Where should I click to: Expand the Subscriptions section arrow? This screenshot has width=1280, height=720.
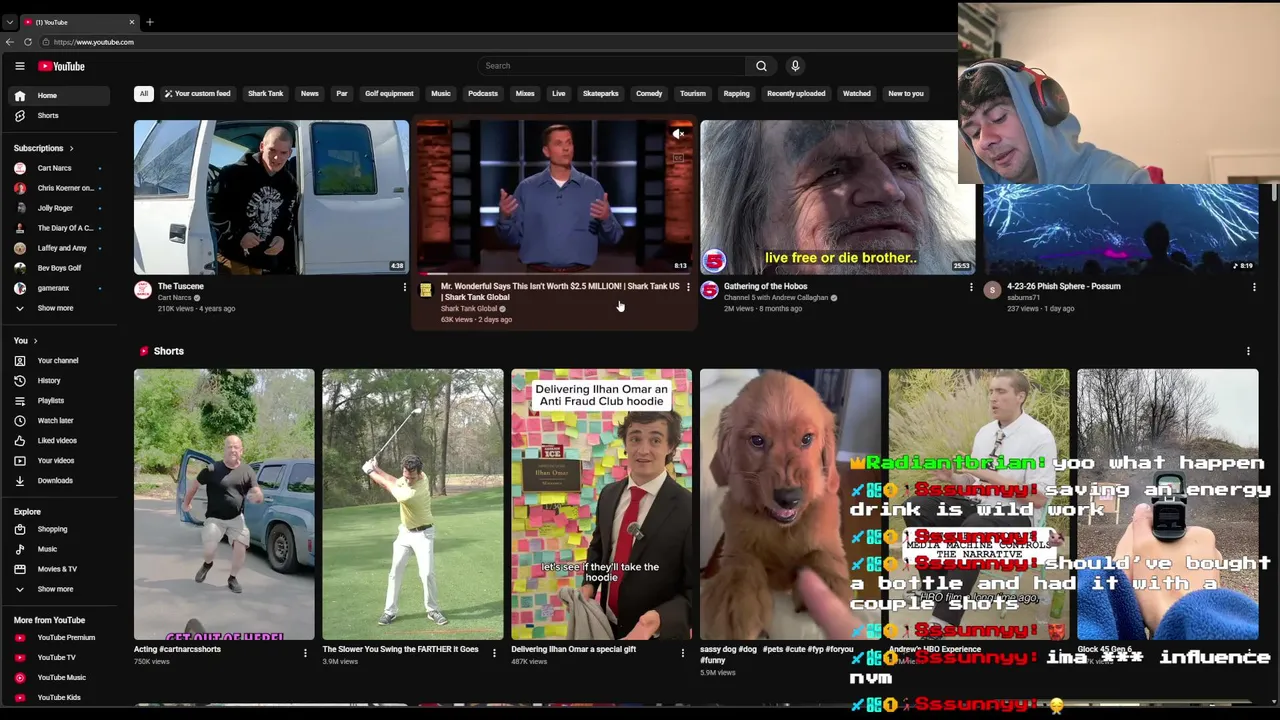click(x=71, y=148)
